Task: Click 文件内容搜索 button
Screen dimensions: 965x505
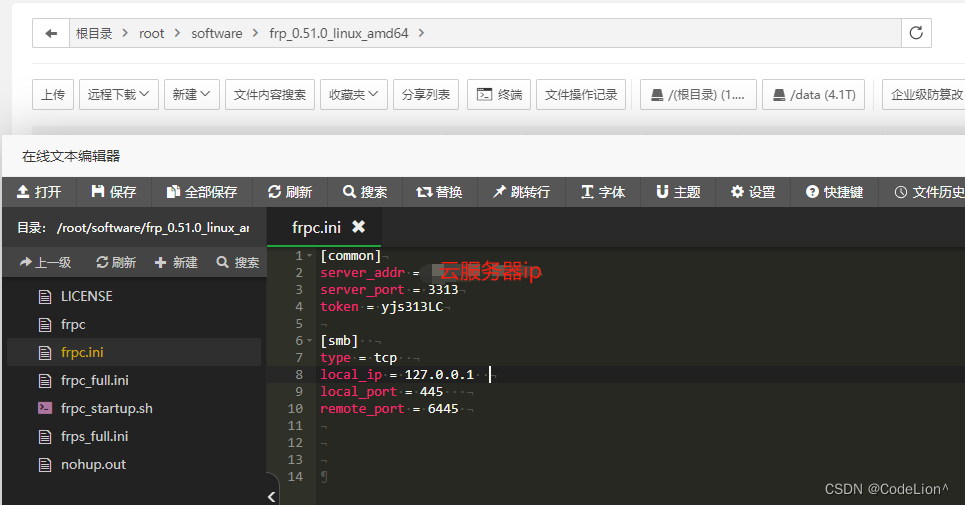Action: pyautogui.click(x=270, y=94)
